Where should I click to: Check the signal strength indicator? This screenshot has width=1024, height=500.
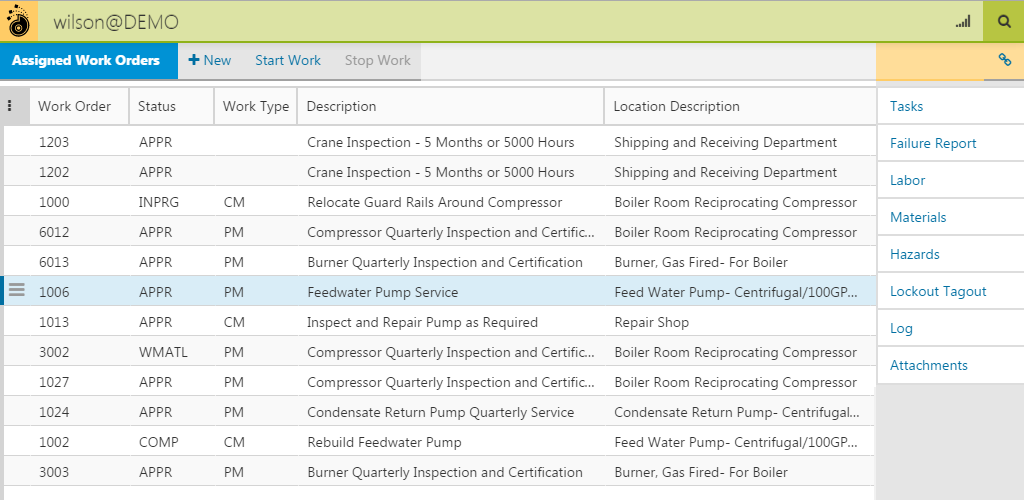point(963,21)
